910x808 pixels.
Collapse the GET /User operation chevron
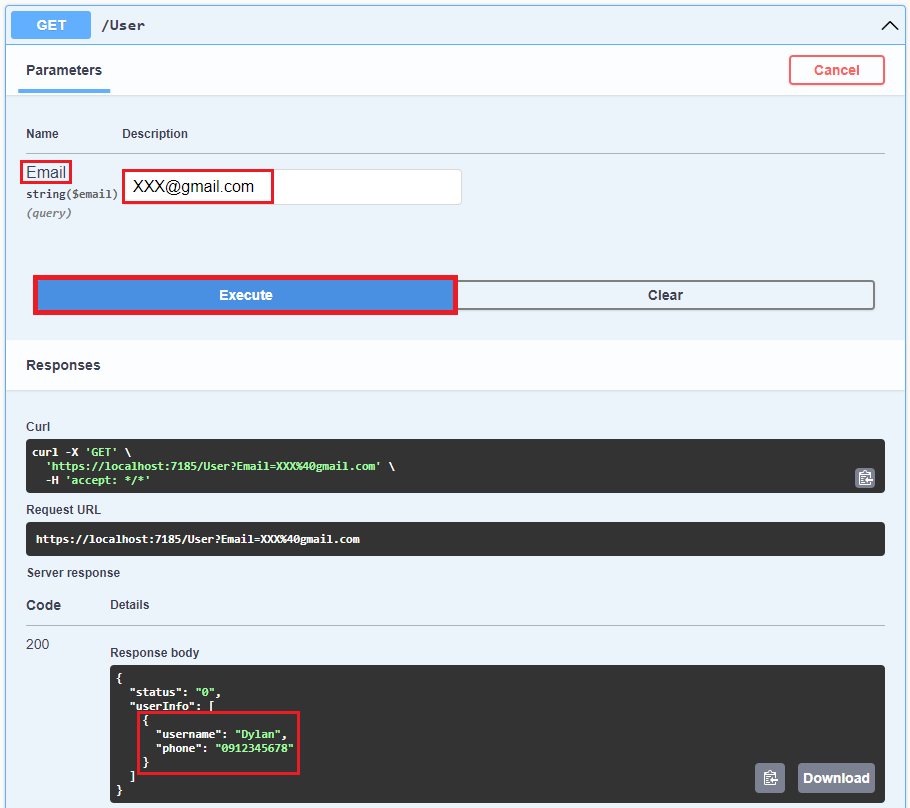[x=889, y=26]
